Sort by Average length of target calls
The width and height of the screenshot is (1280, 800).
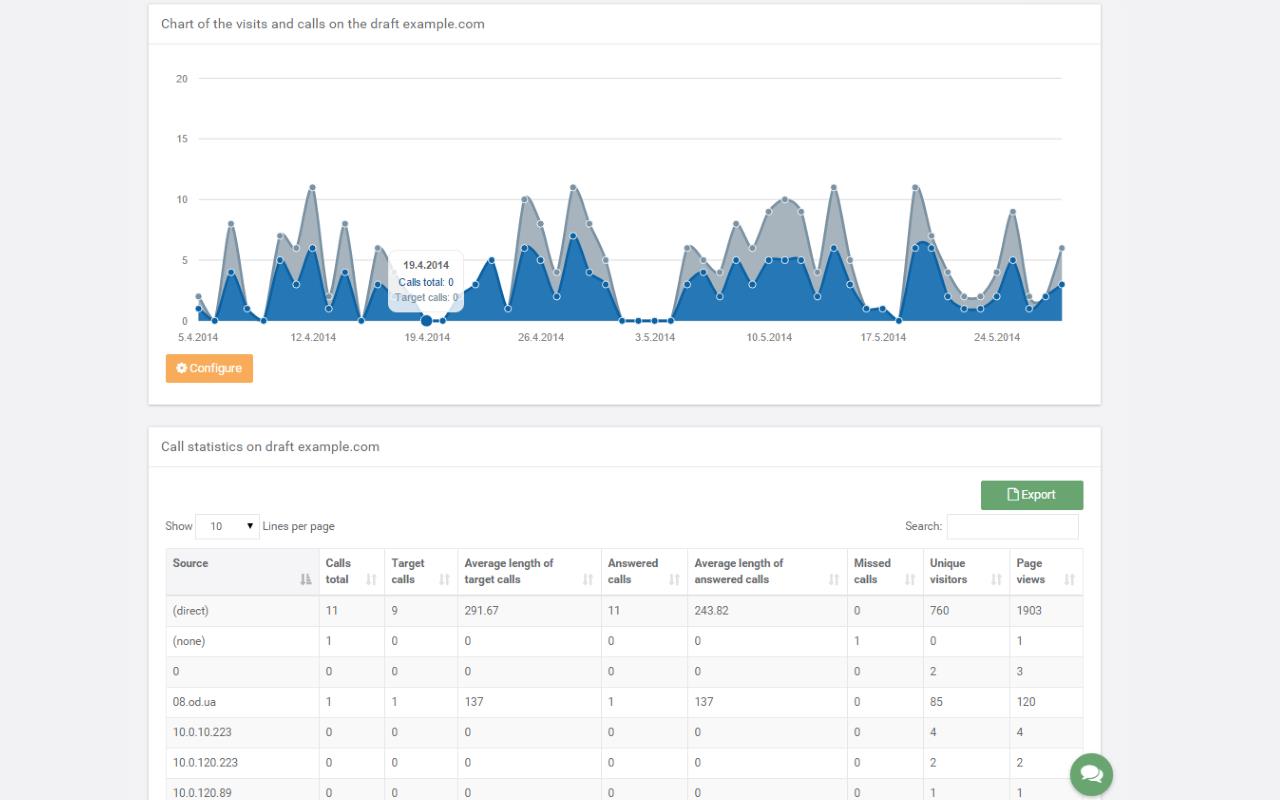coord(588,579)
